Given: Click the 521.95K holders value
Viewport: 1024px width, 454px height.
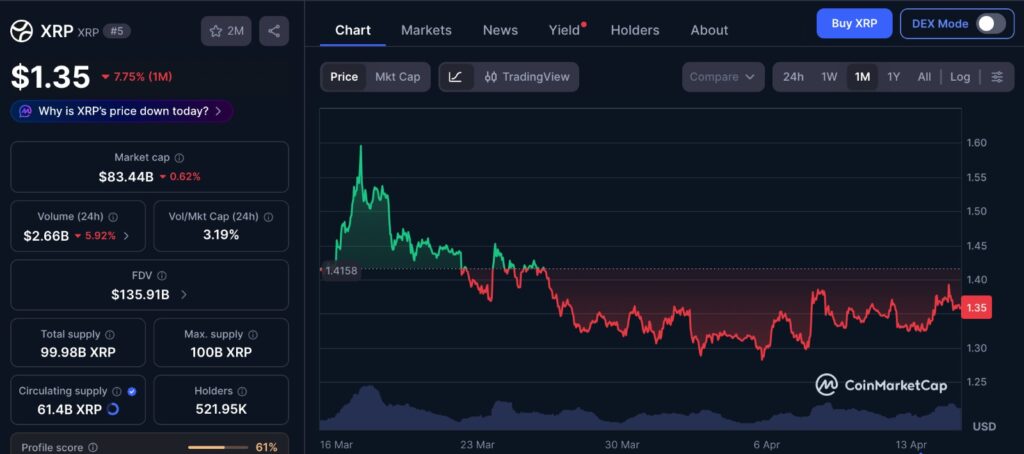Looking at the screenshot, I should point(221,410).
